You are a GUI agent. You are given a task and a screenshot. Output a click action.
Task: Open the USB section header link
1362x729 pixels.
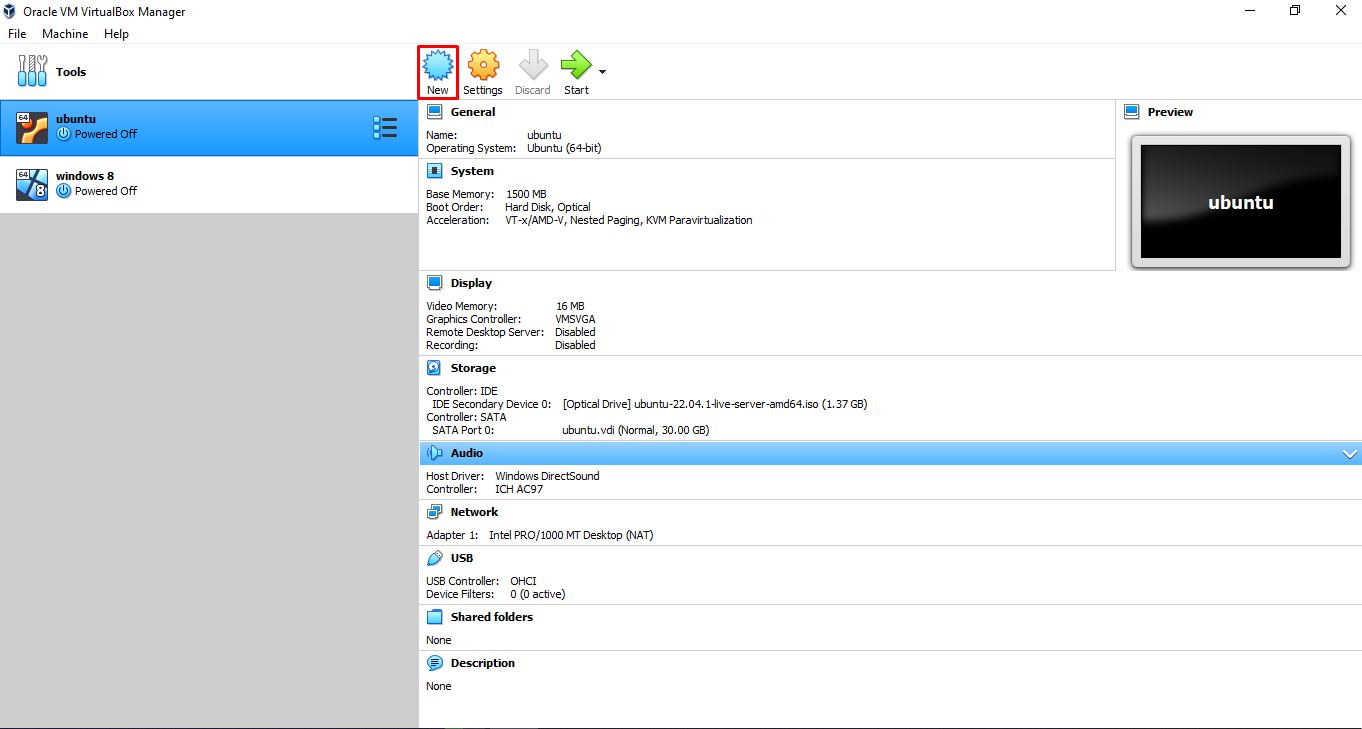pyautogui.click(x=462, y=558)
